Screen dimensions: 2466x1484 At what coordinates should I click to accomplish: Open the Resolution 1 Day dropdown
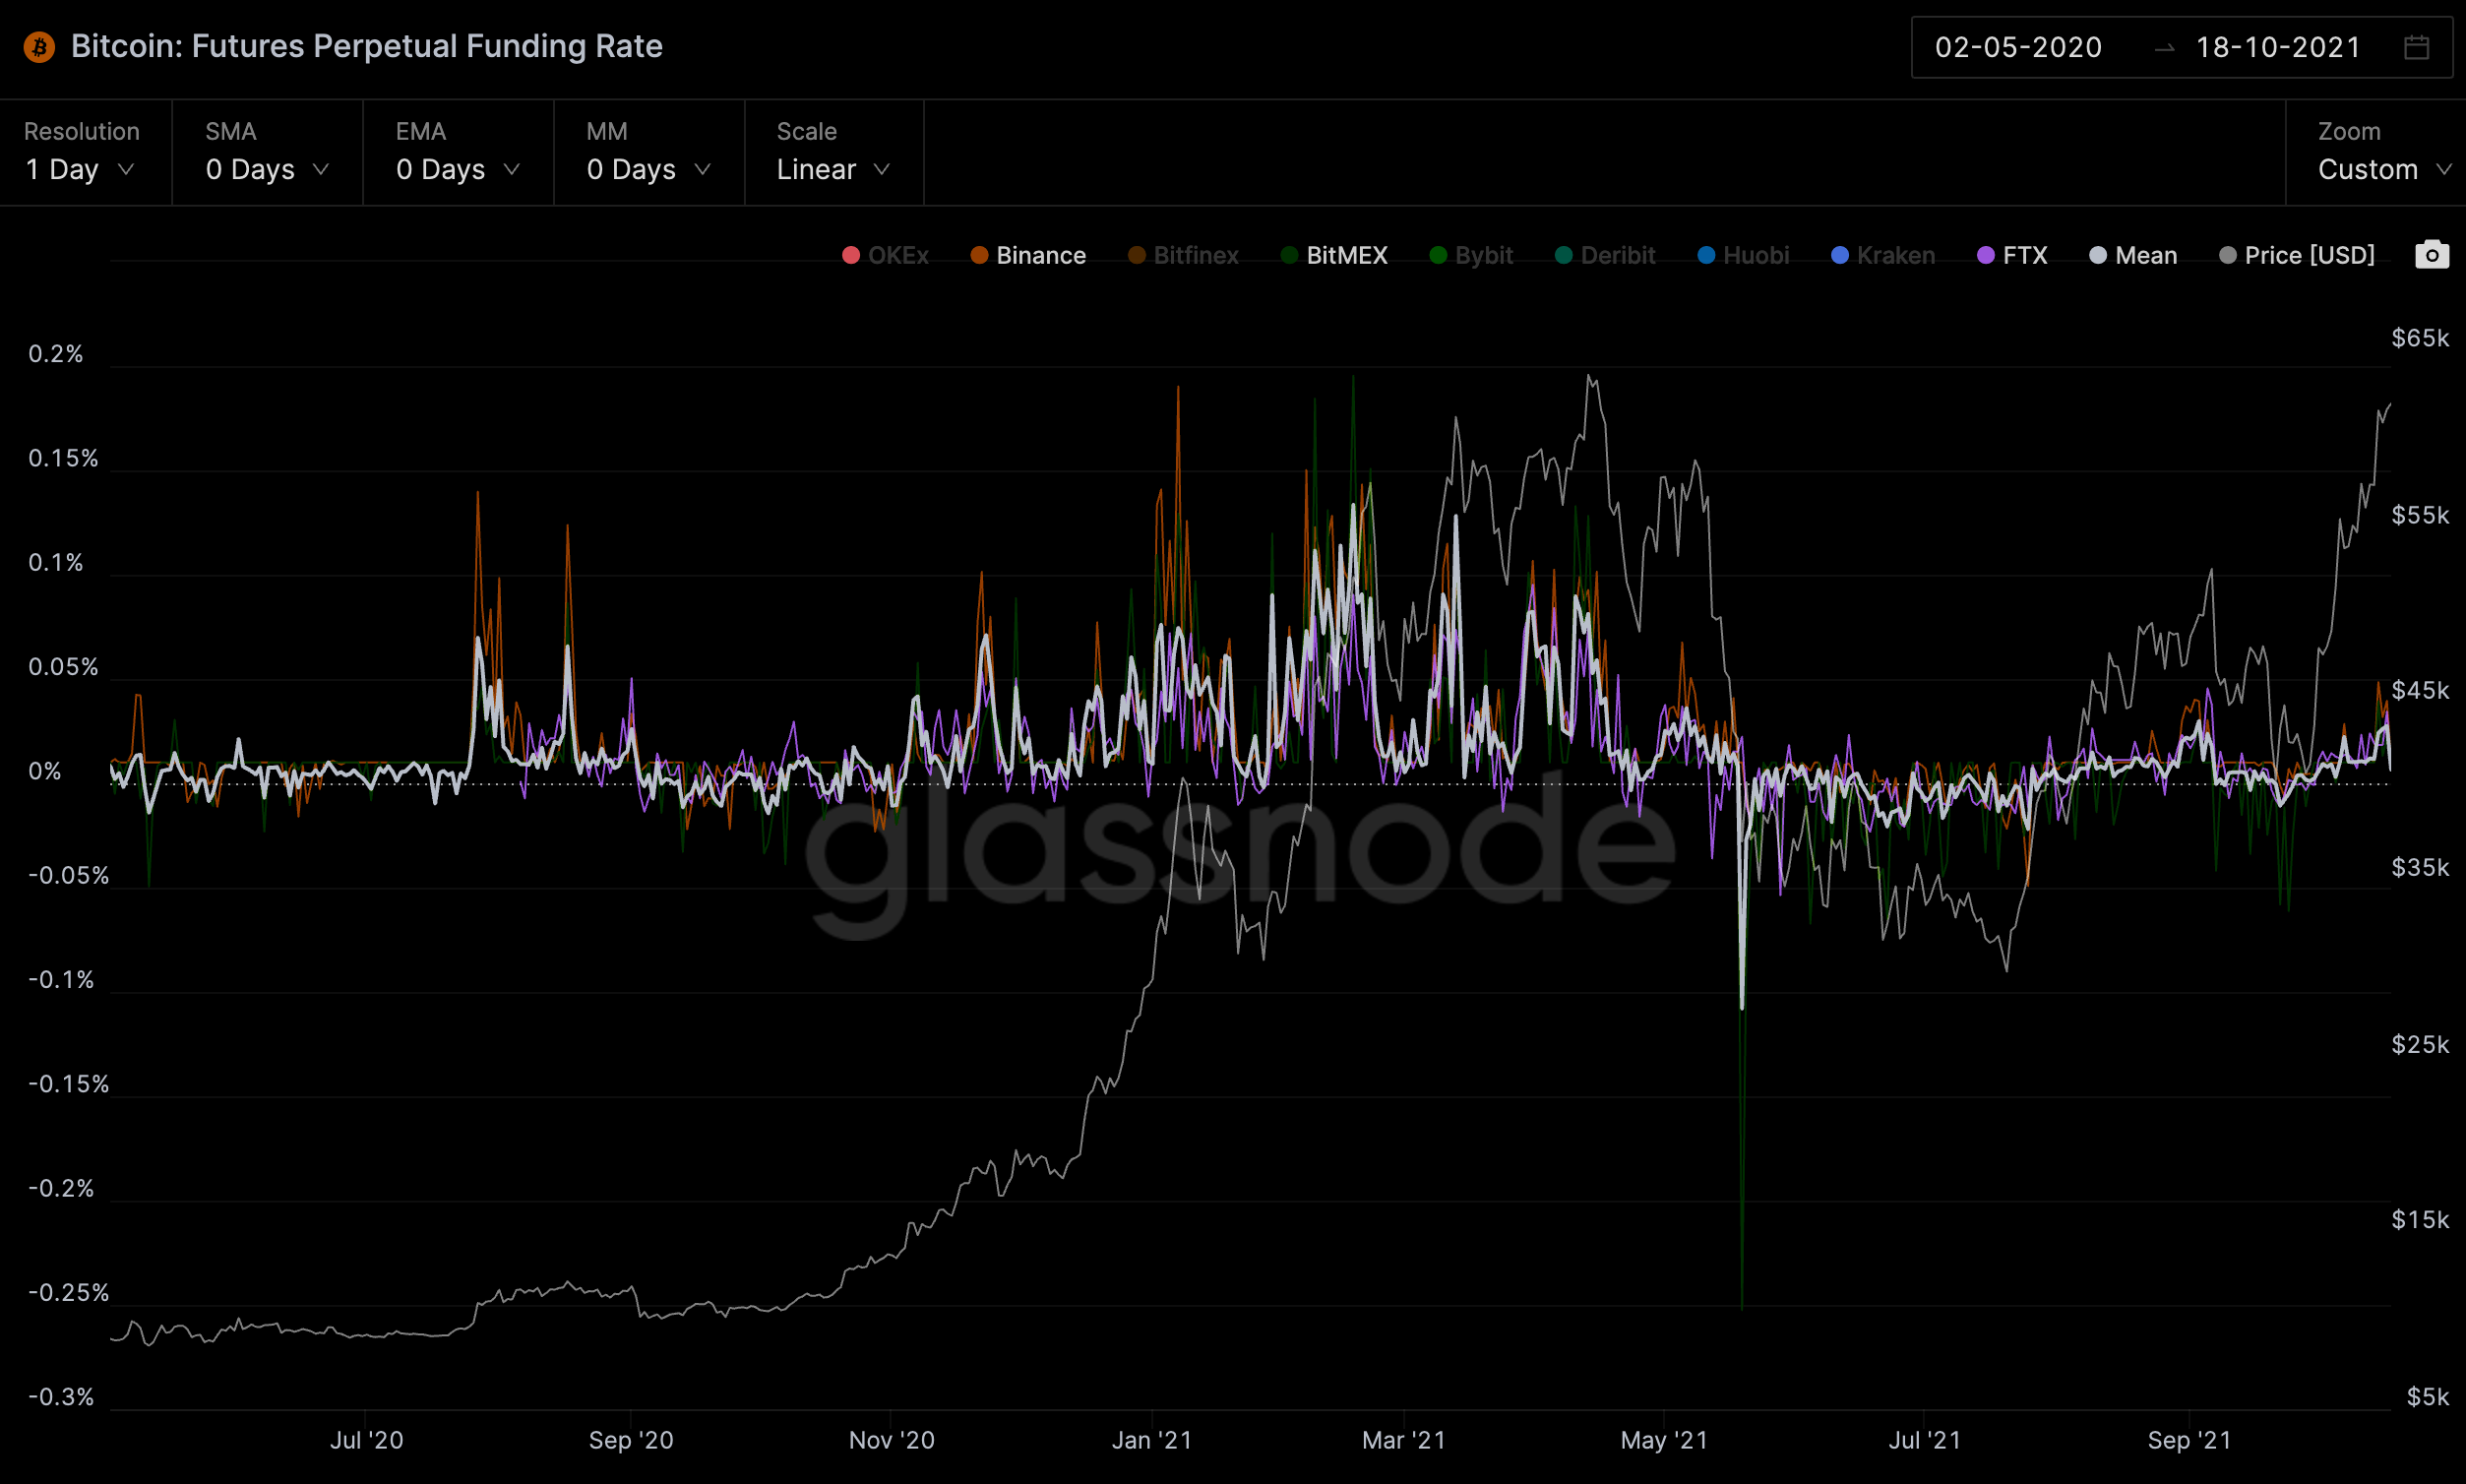coord(80,169)
